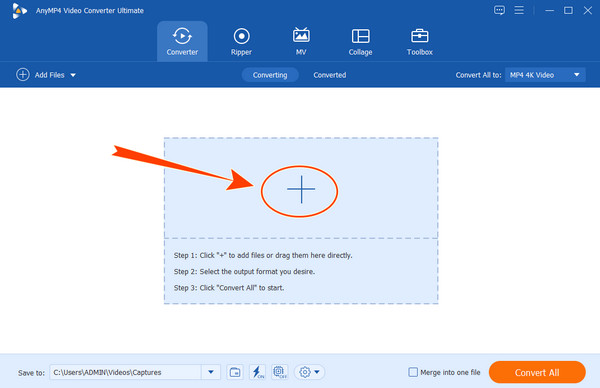Click the AnyMP4 app logo

[19, 11]
